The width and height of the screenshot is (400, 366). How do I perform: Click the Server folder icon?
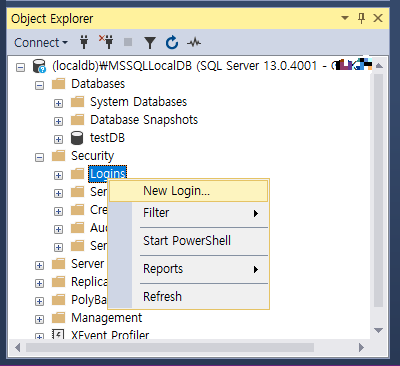(x=59, y=264)
